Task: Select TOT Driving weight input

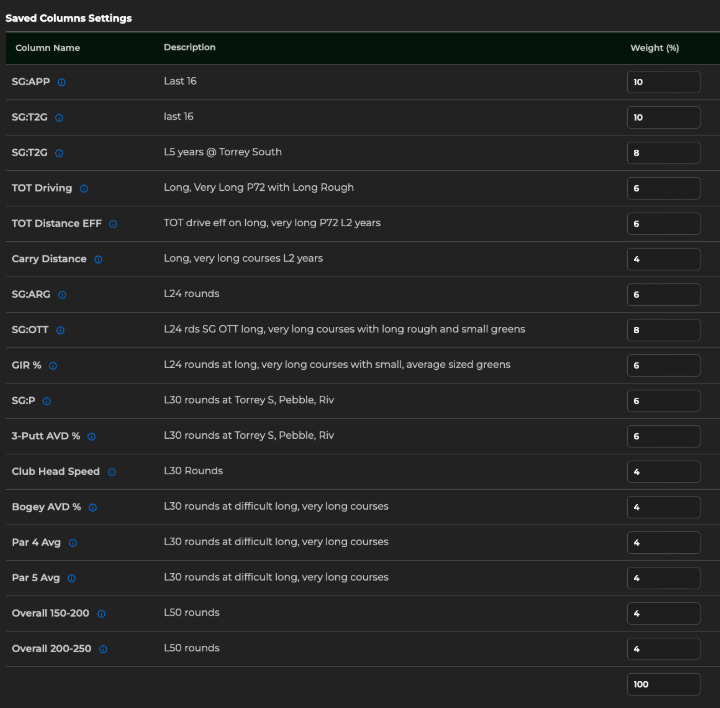Action: tap(664, 188)
